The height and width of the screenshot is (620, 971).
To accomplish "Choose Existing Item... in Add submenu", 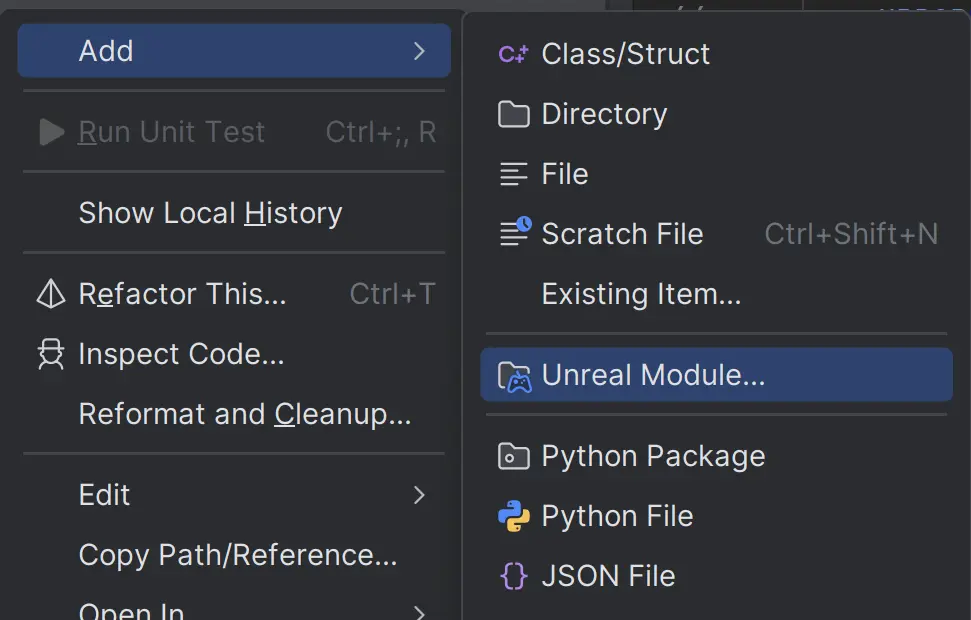I will tap(641, 294).
